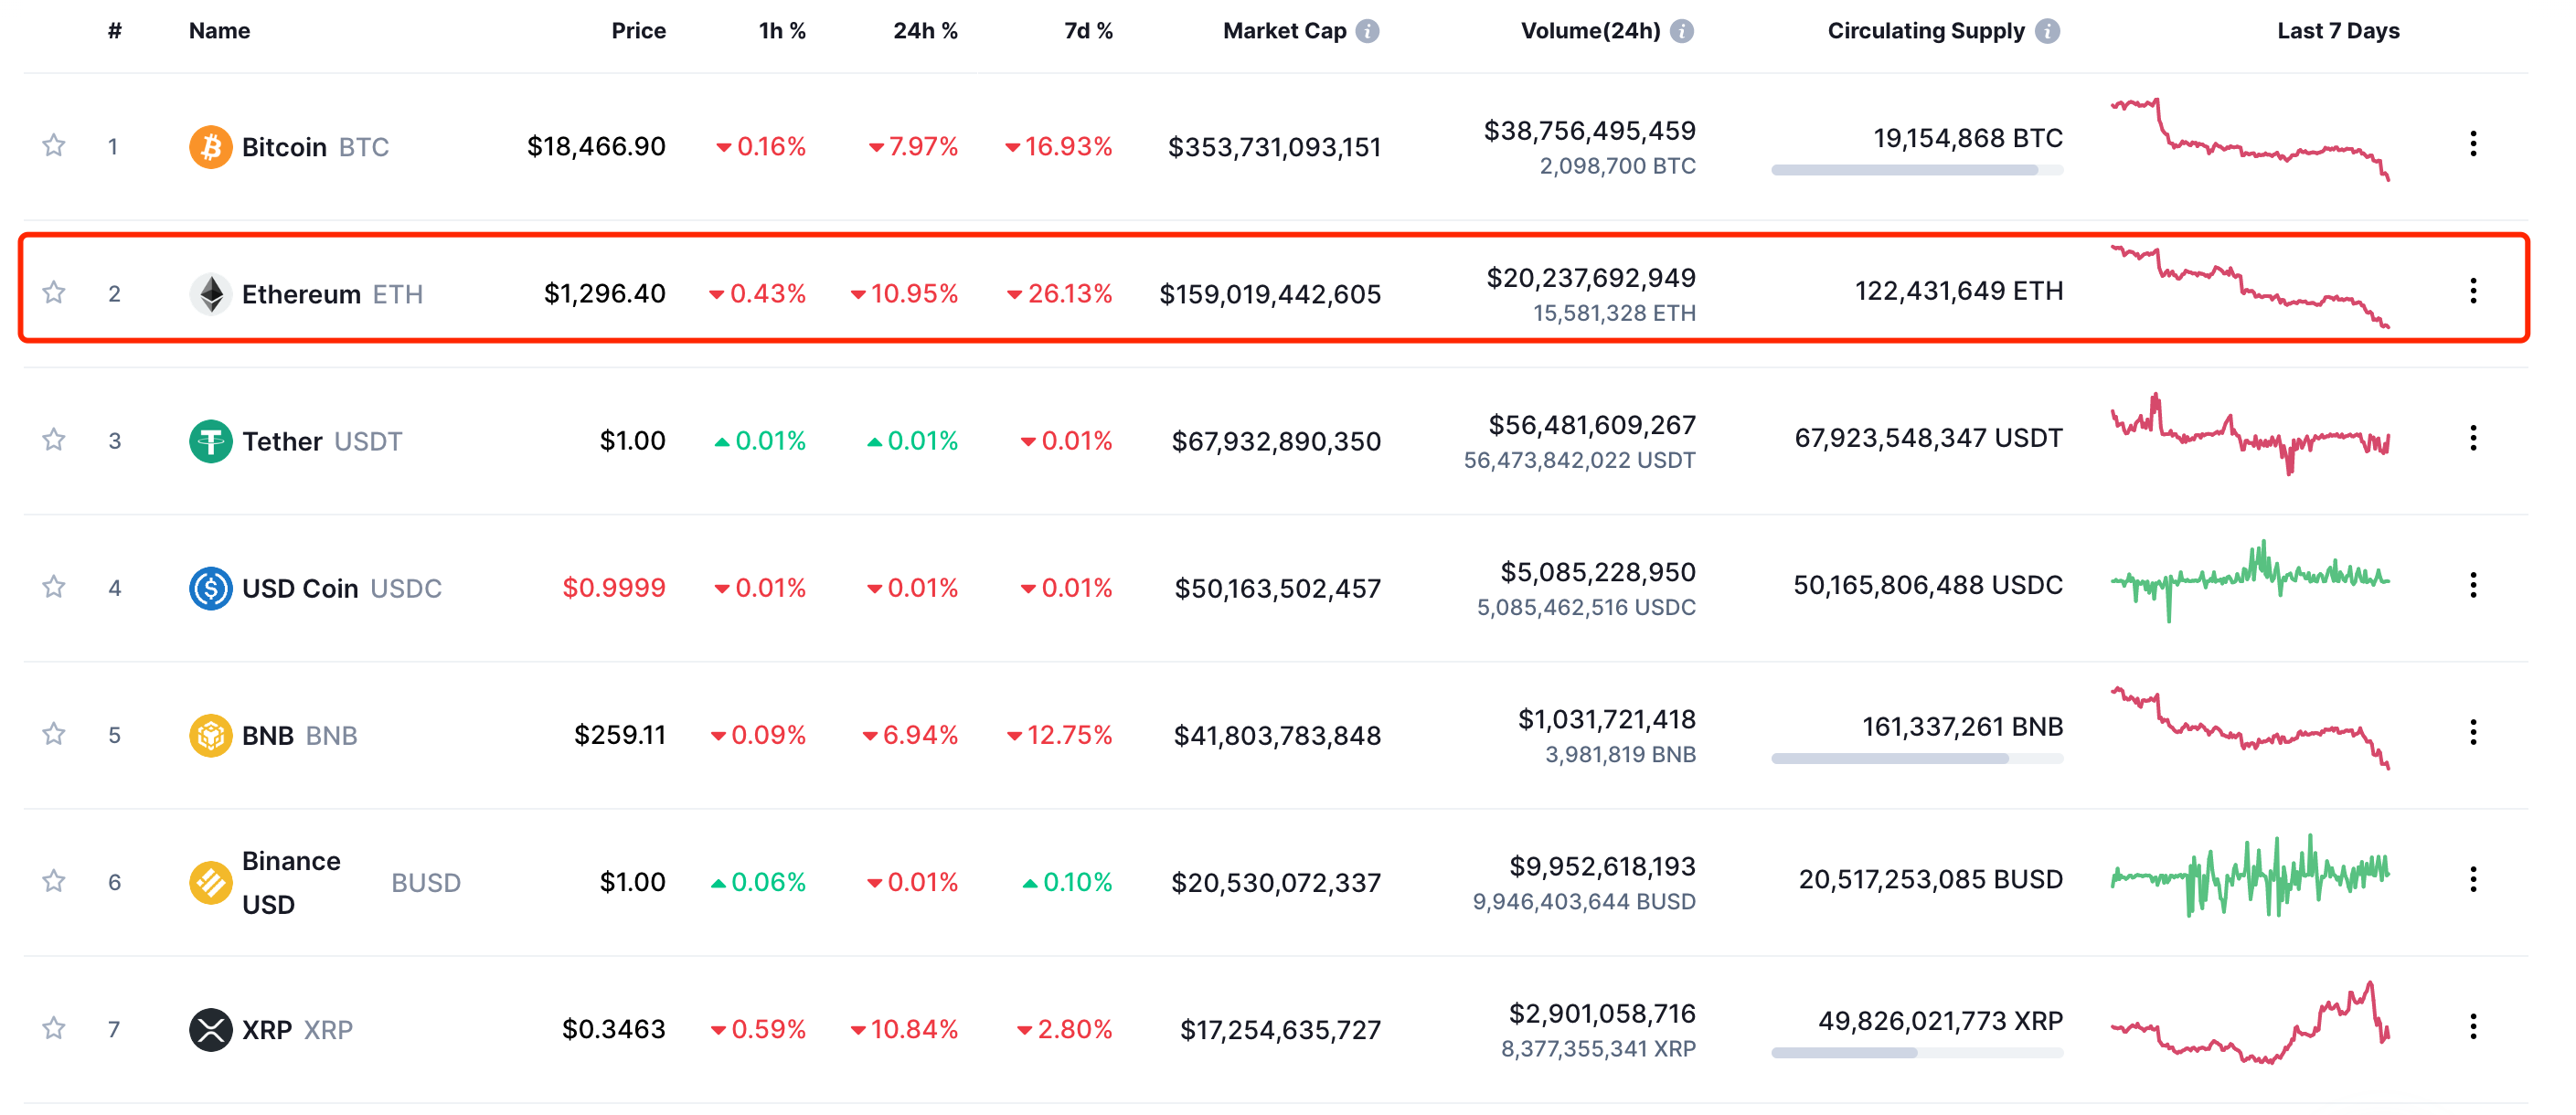Open Binance USD row more options

[x=2473, y=879]
